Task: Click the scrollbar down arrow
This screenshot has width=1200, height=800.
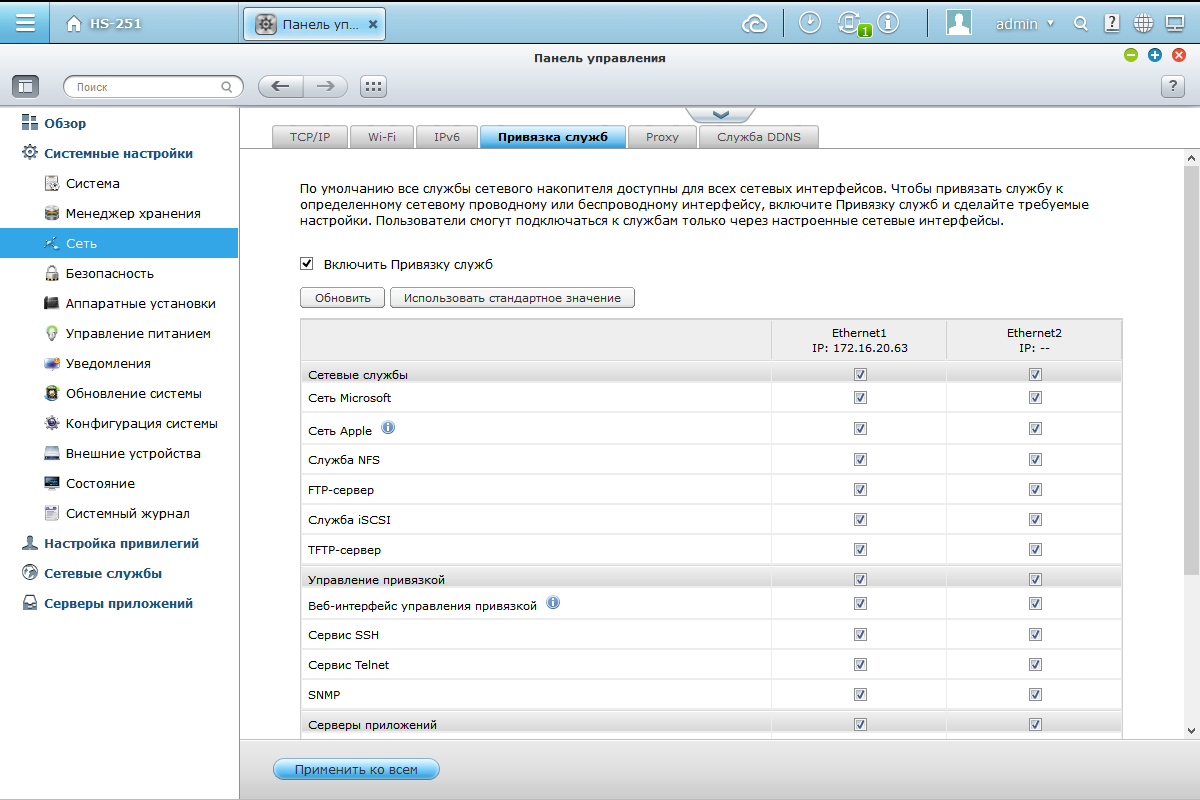Action: click(x=1191, y=731)
